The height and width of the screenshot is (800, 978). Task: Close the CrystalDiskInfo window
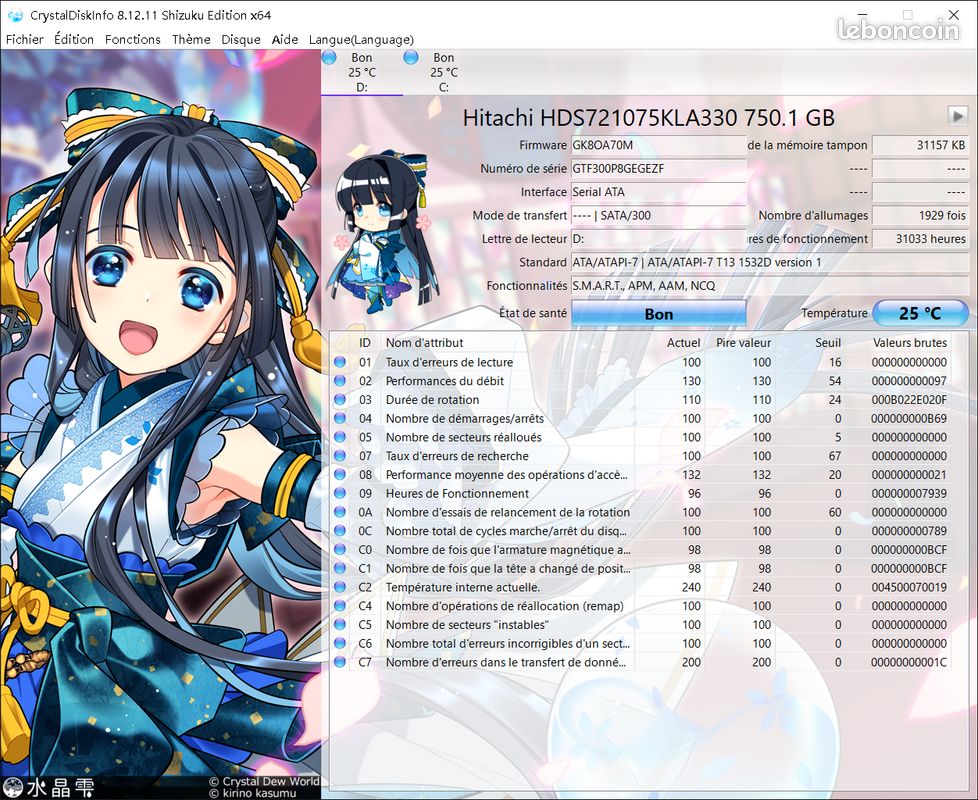point(954,14)
